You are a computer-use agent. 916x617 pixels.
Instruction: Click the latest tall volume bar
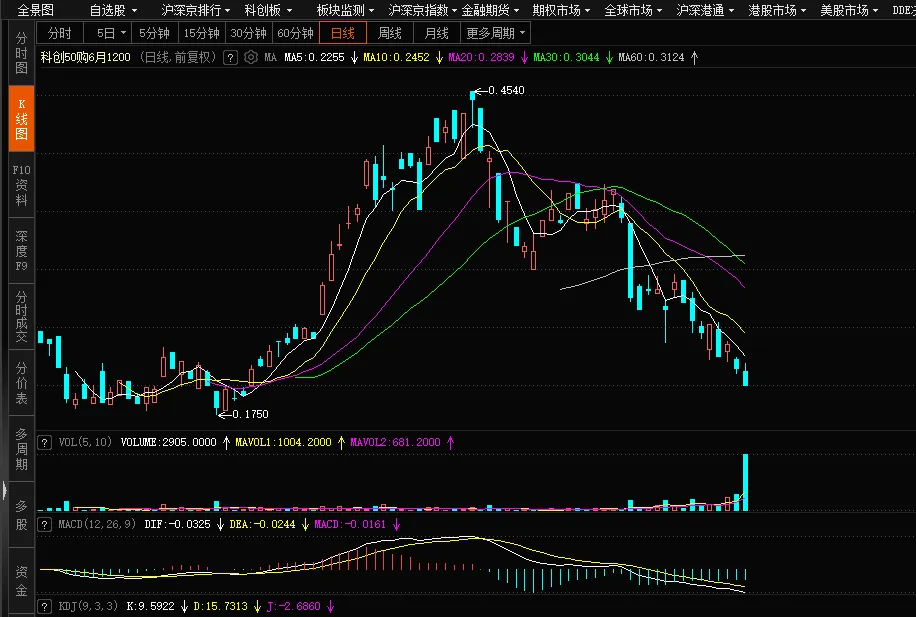[745, 483]
